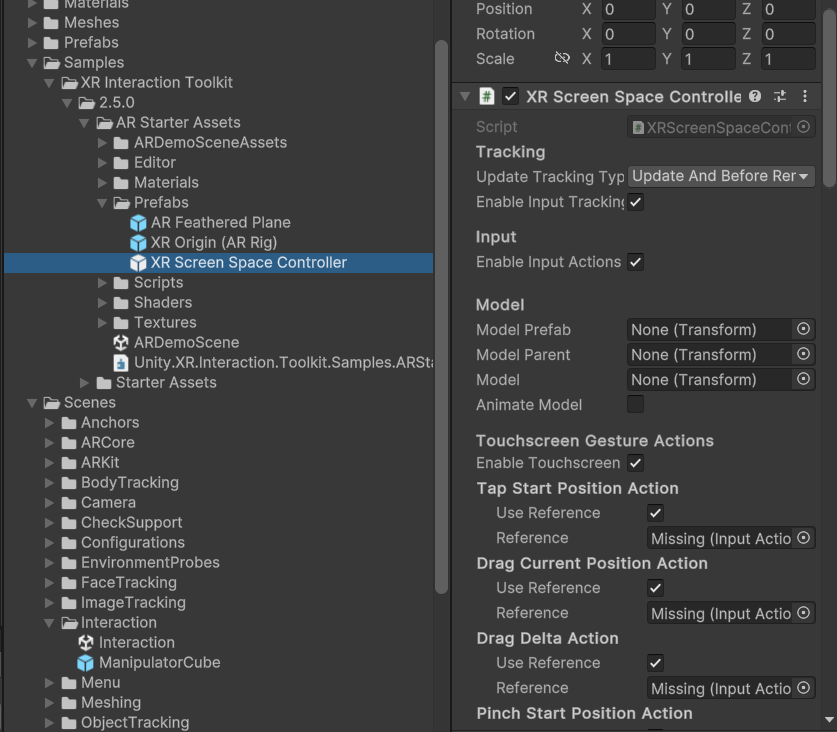Open object picker for Model Parent

point(803,354)
